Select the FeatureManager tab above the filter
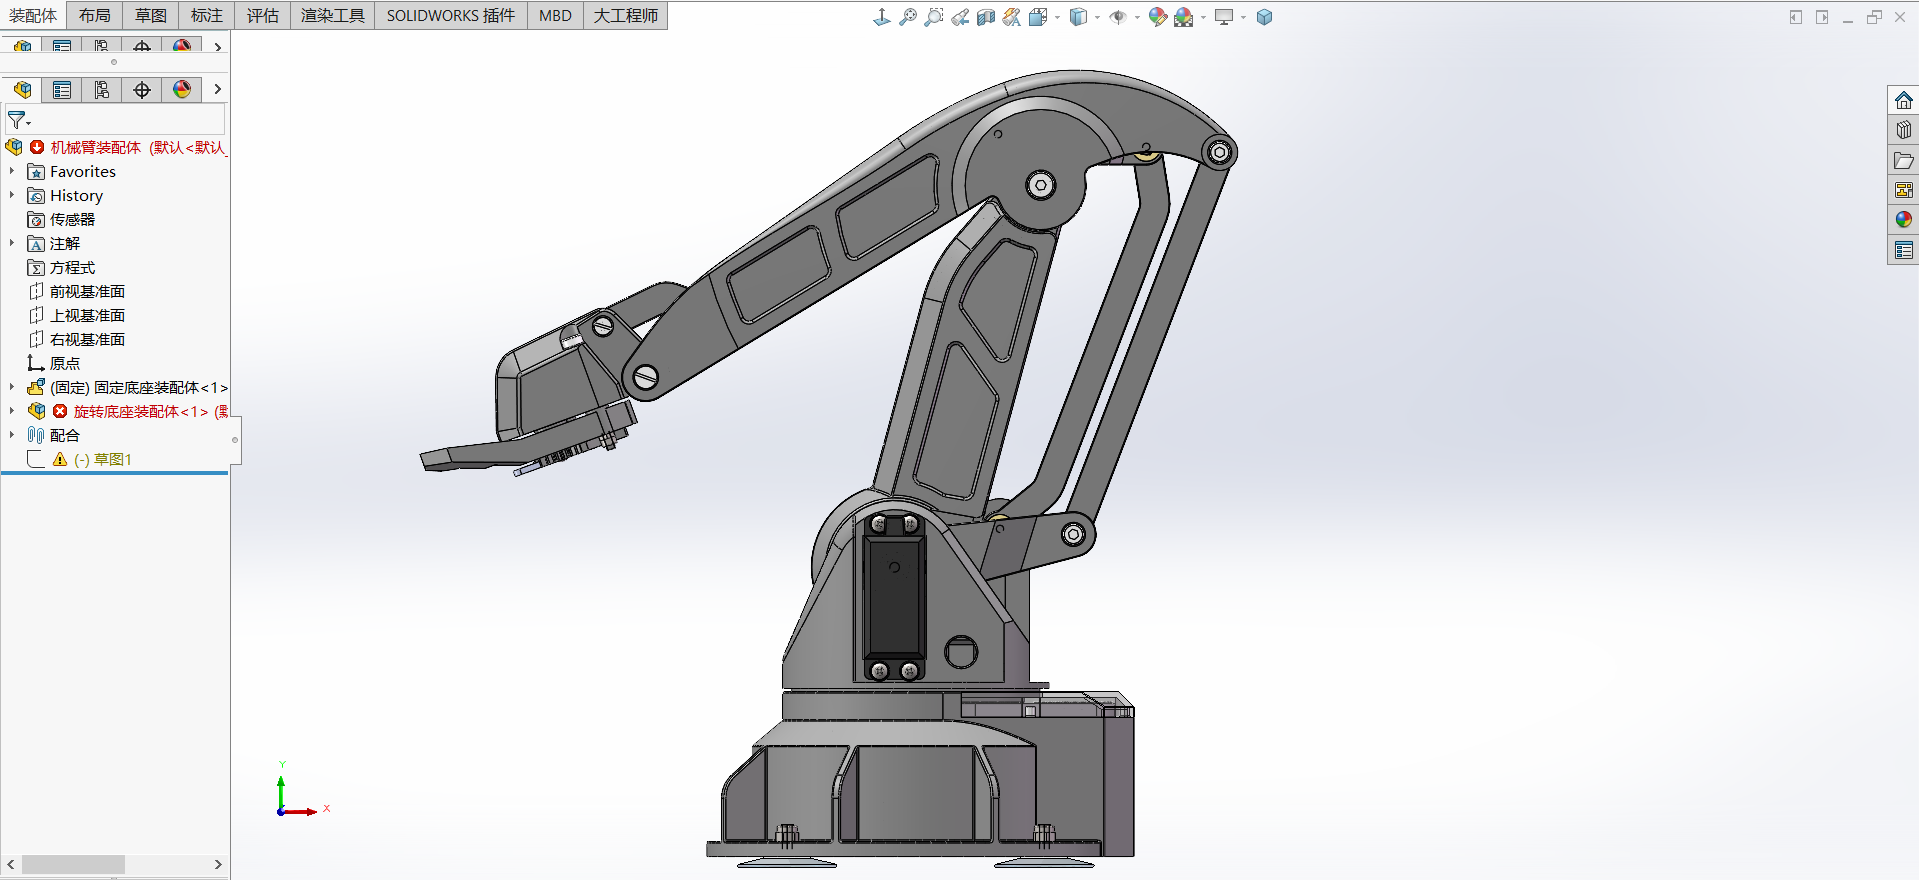The width and height of the screenshot is (1919, 880). coord(22,90)
